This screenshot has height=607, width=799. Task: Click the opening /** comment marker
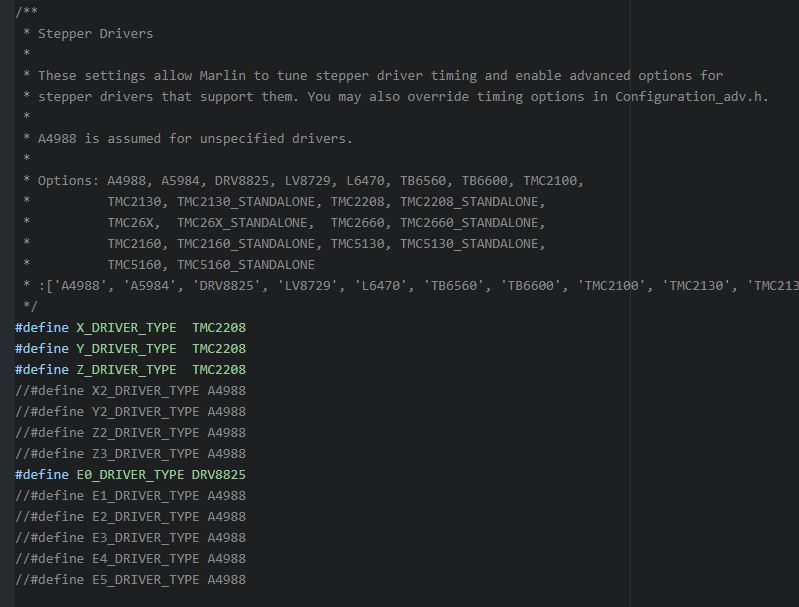26,12
